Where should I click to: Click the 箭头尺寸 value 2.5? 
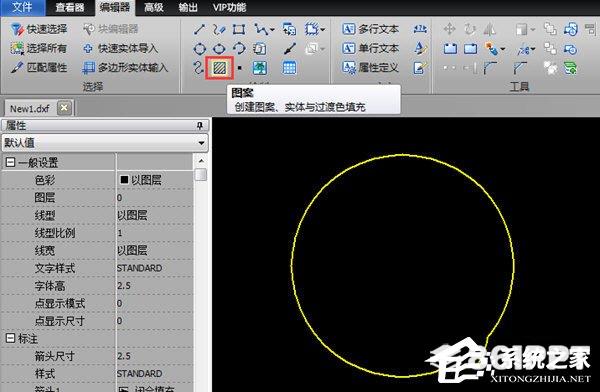(x=154, y=356)
